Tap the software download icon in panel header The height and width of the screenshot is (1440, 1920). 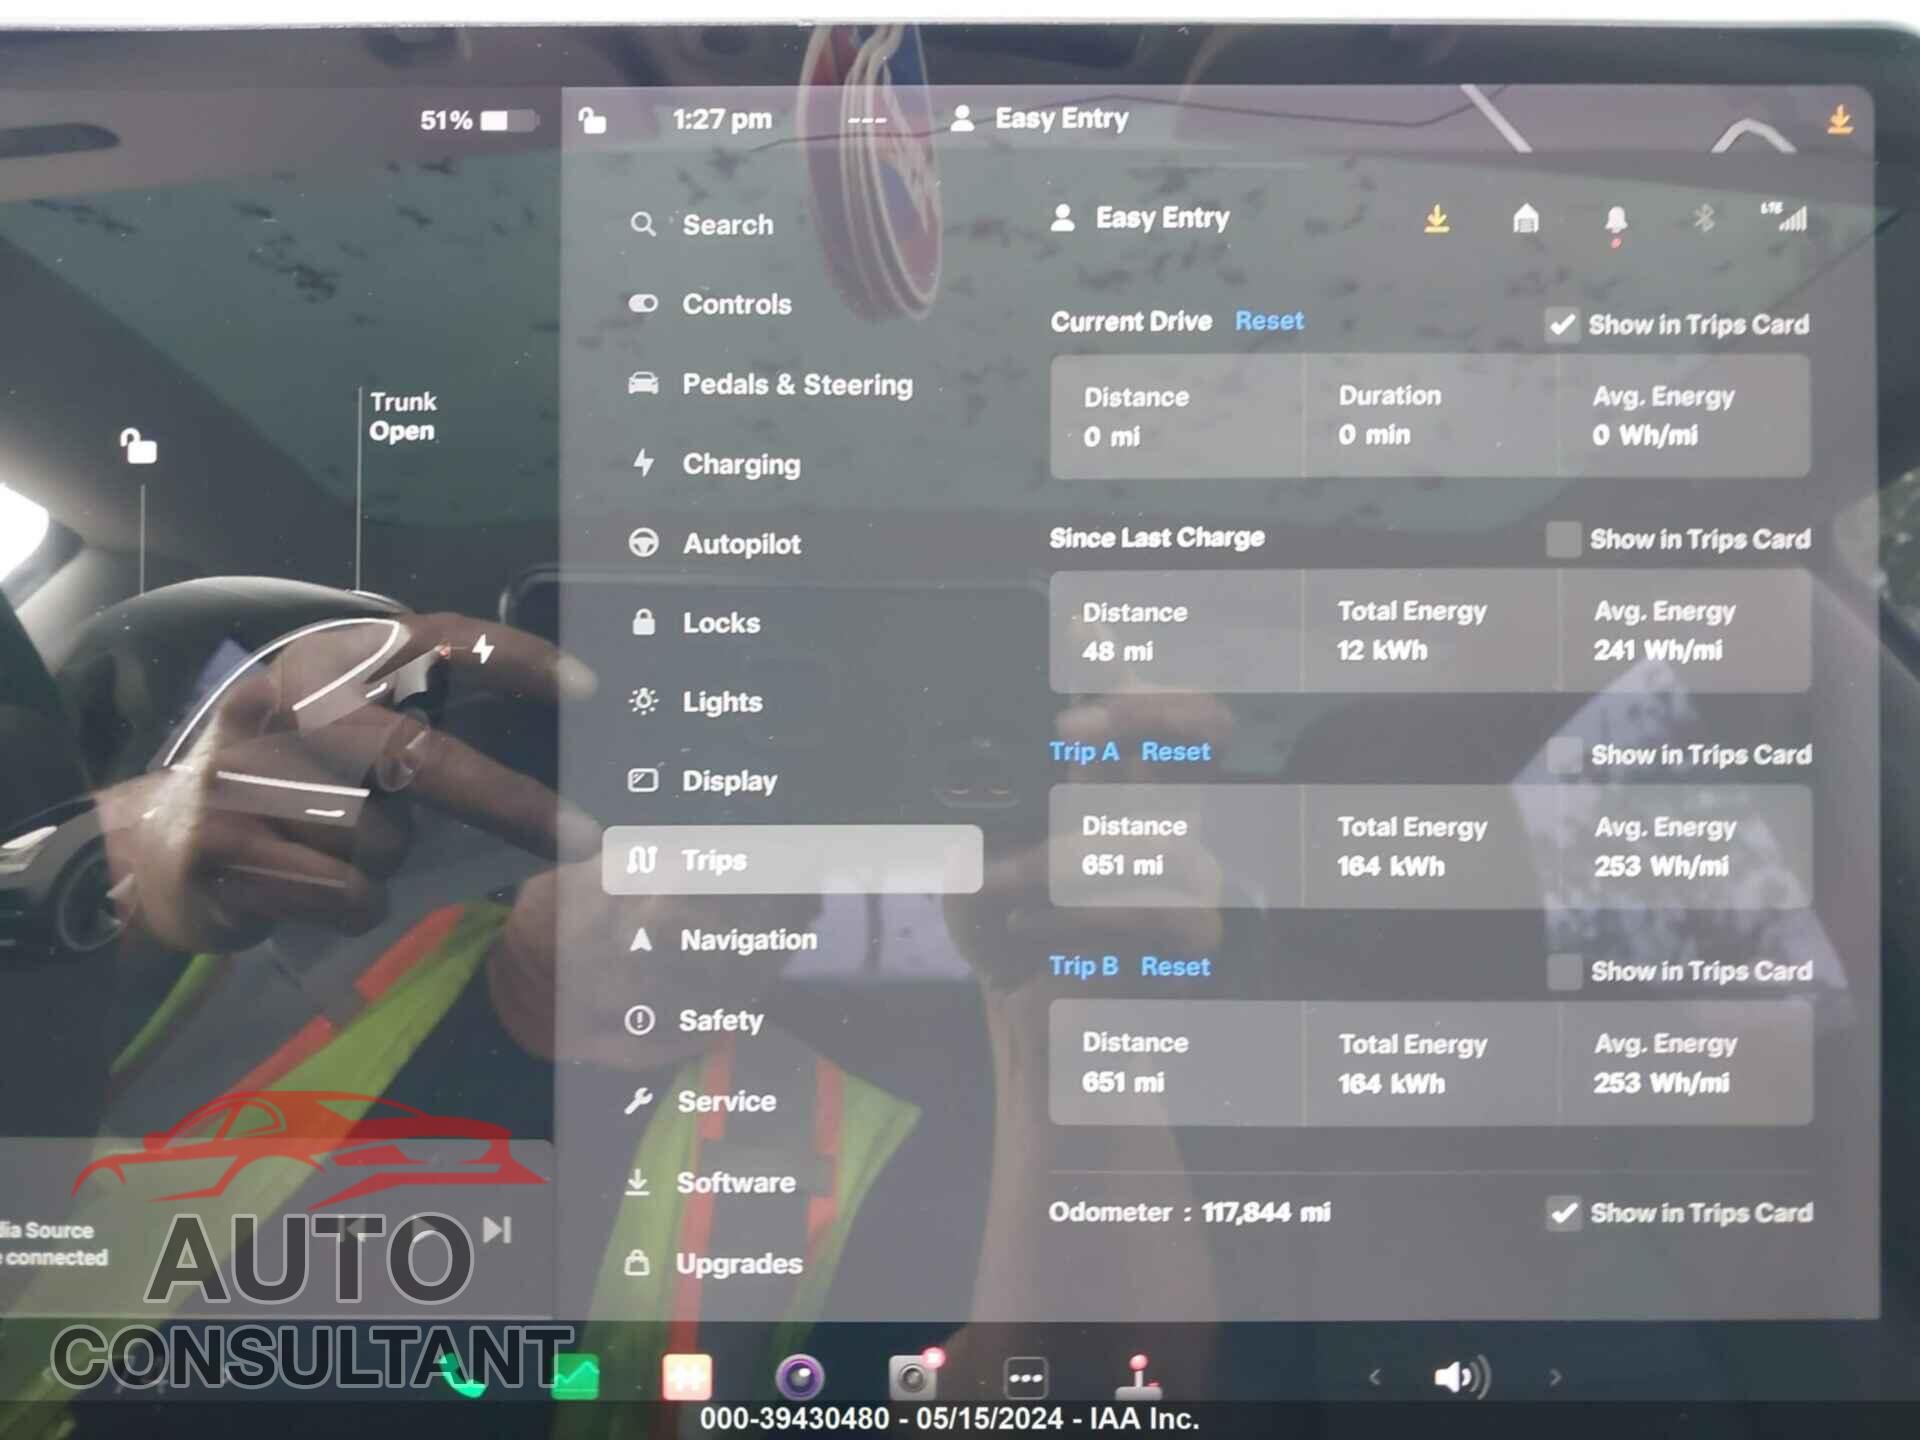[1437, 218]
